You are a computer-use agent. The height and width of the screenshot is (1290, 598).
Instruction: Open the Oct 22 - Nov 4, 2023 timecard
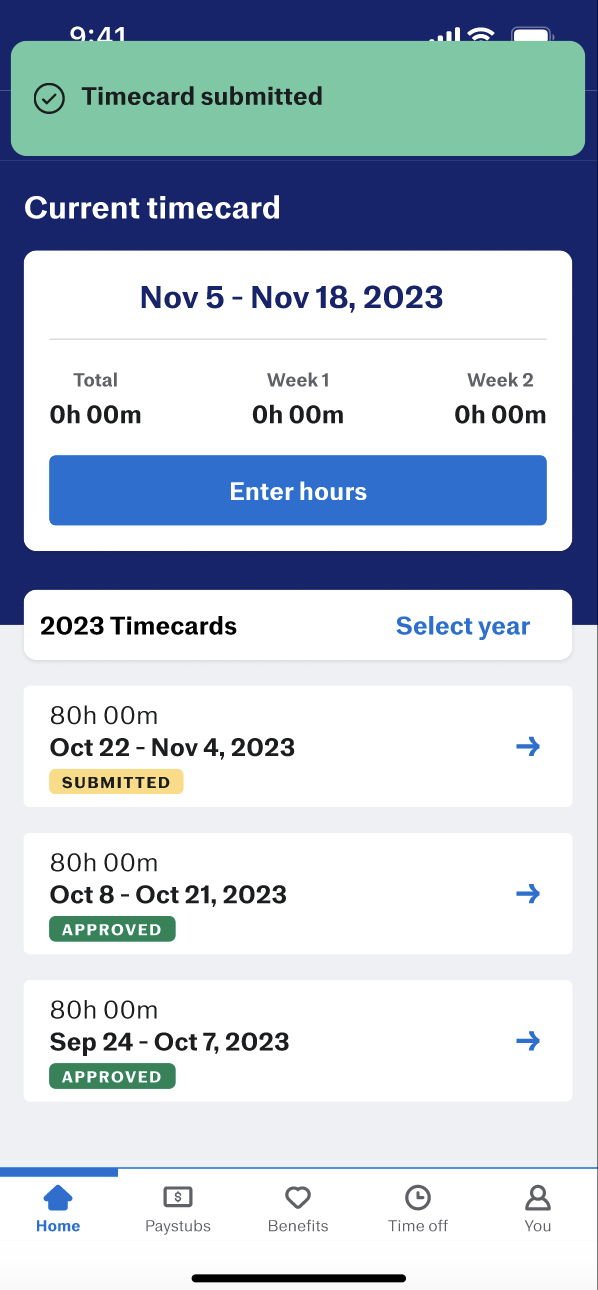pos(298,746)
